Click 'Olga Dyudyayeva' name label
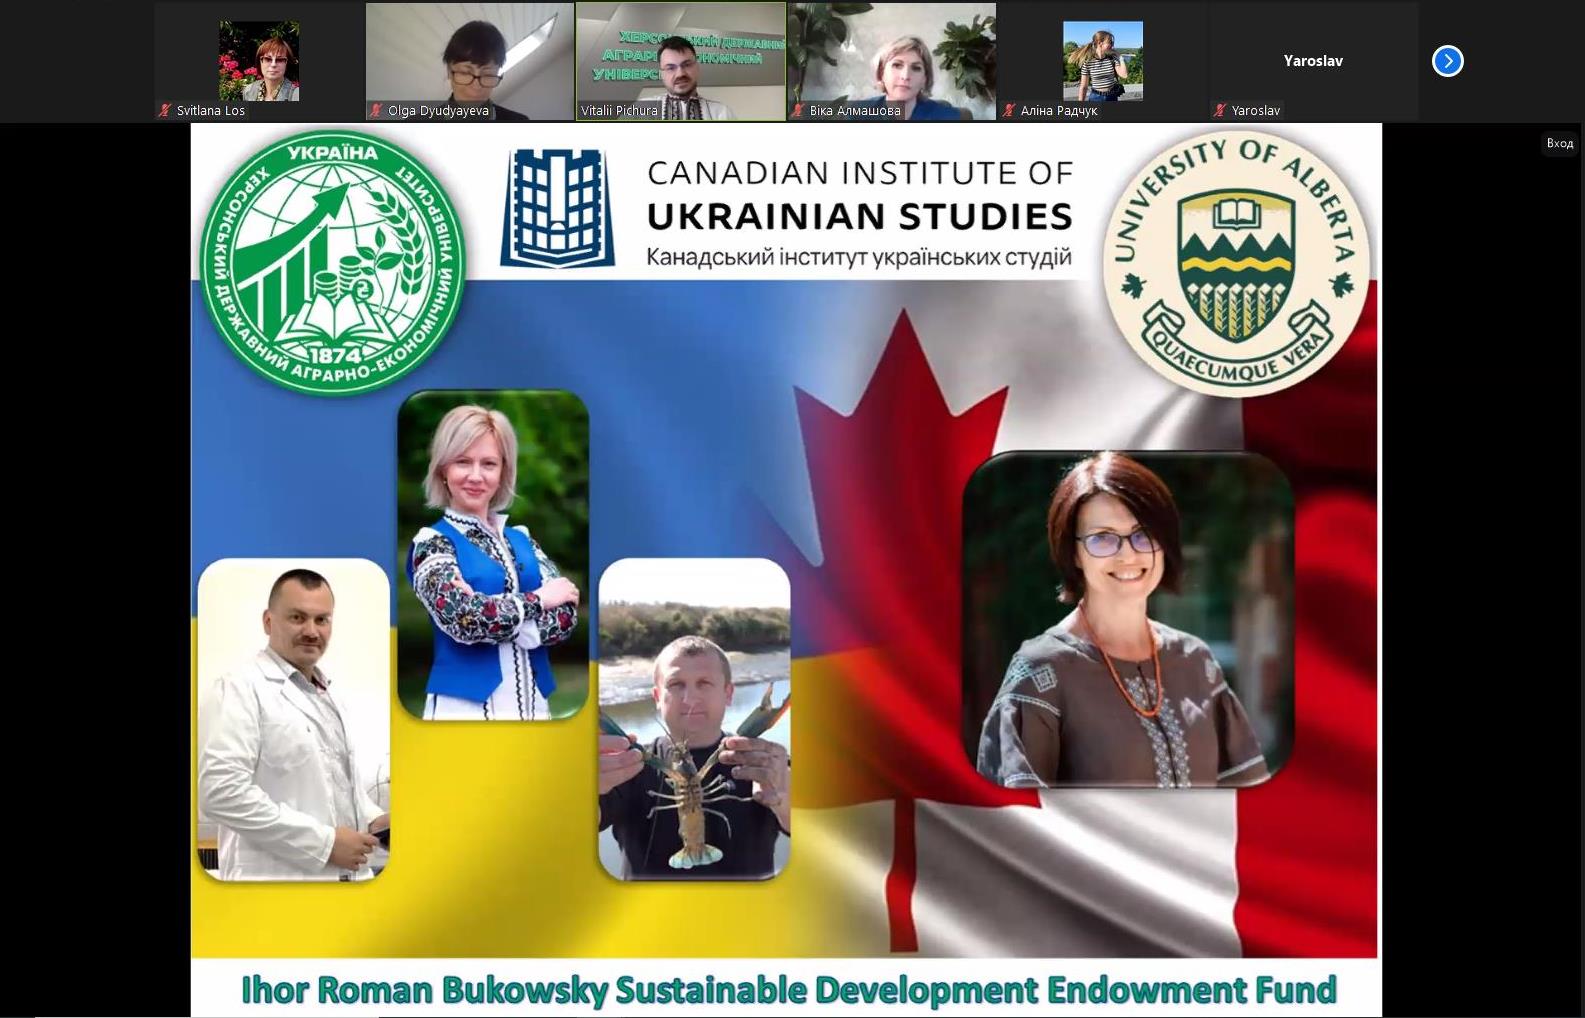Viewport: 1585px width, 1018px height. (x=438, y=110)
